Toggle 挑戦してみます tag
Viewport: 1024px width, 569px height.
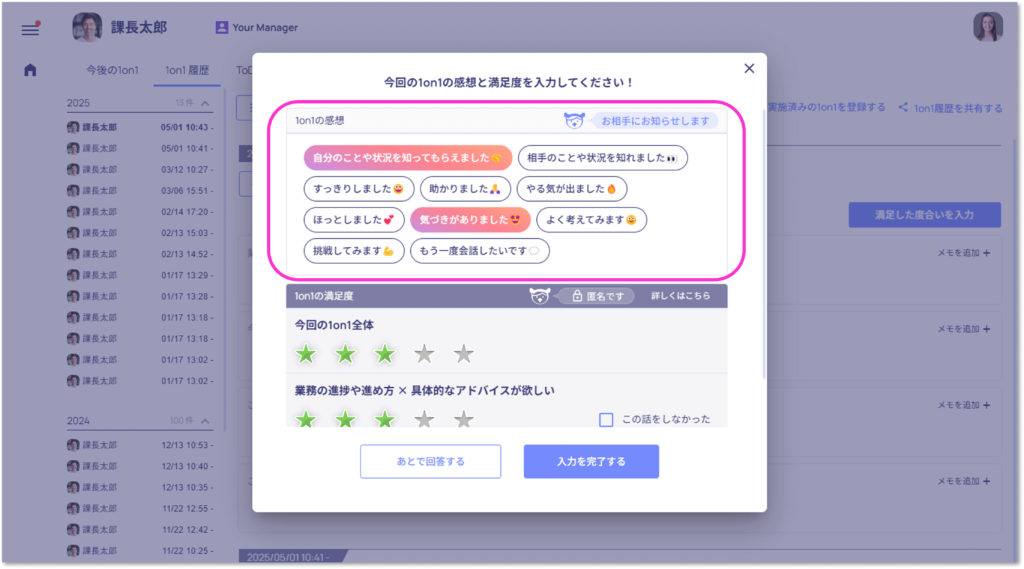354,251
